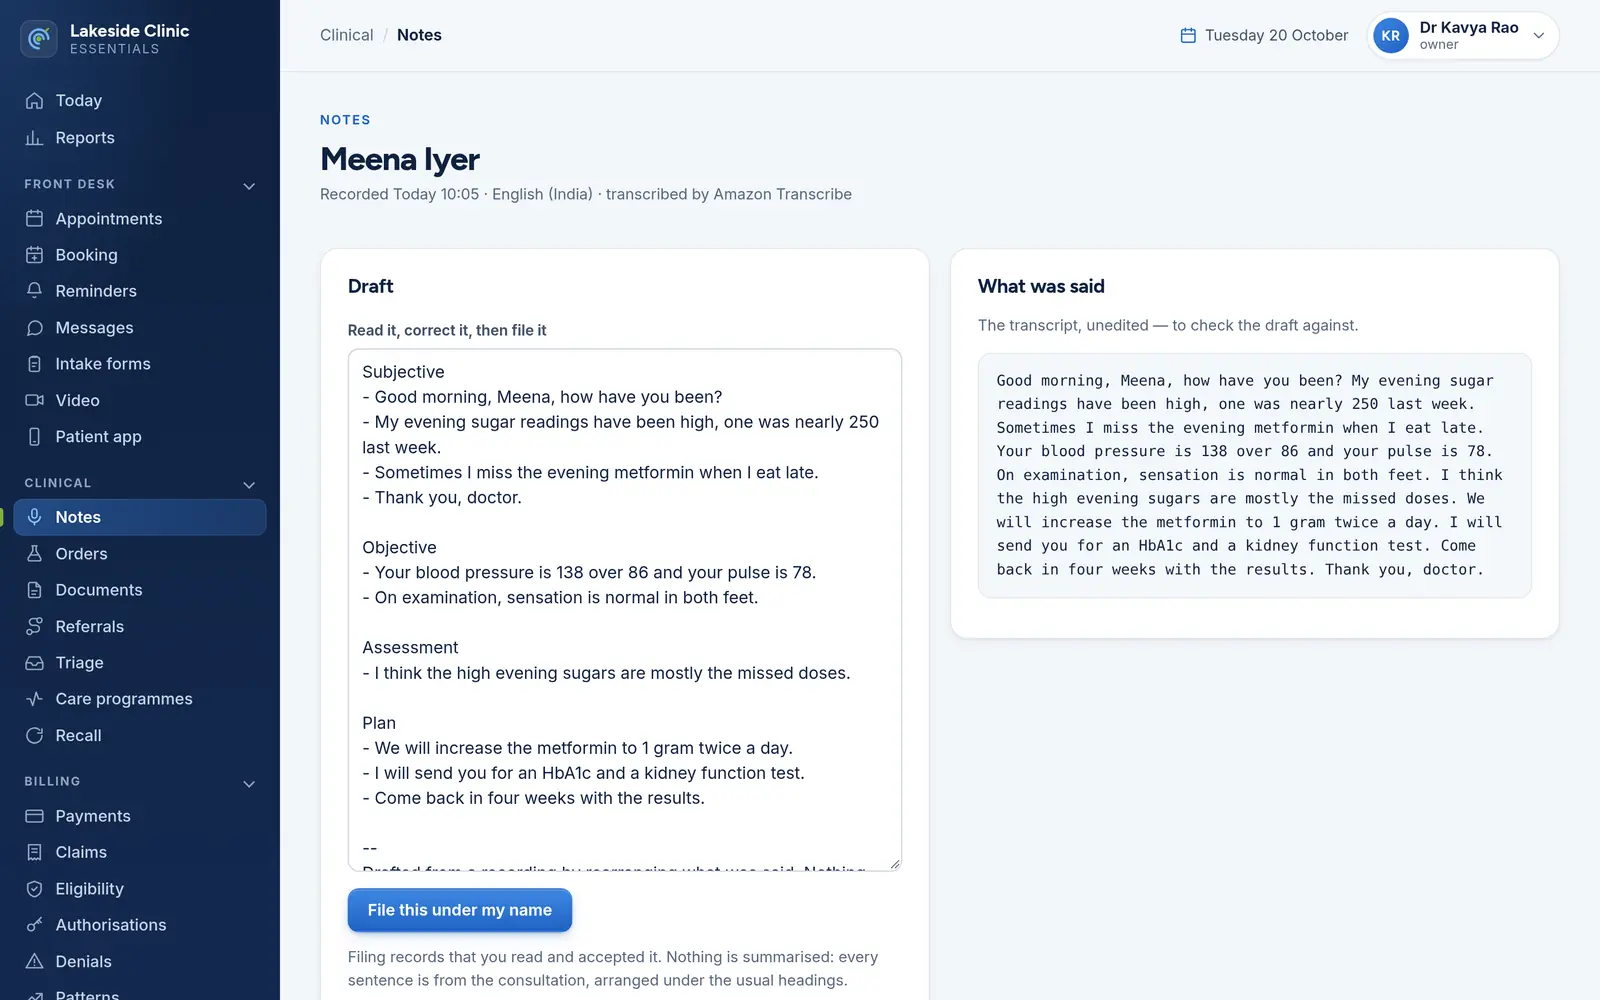
Task: Click the Orders flask icon
Action: pyautogui.click(x=35, y=554)
